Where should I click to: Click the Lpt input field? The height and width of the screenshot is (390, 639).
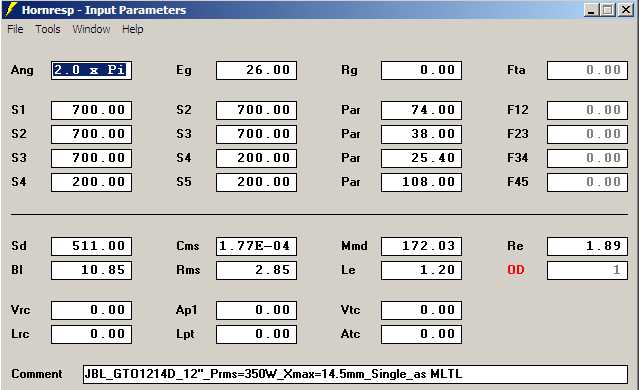[x=256, y=334]
